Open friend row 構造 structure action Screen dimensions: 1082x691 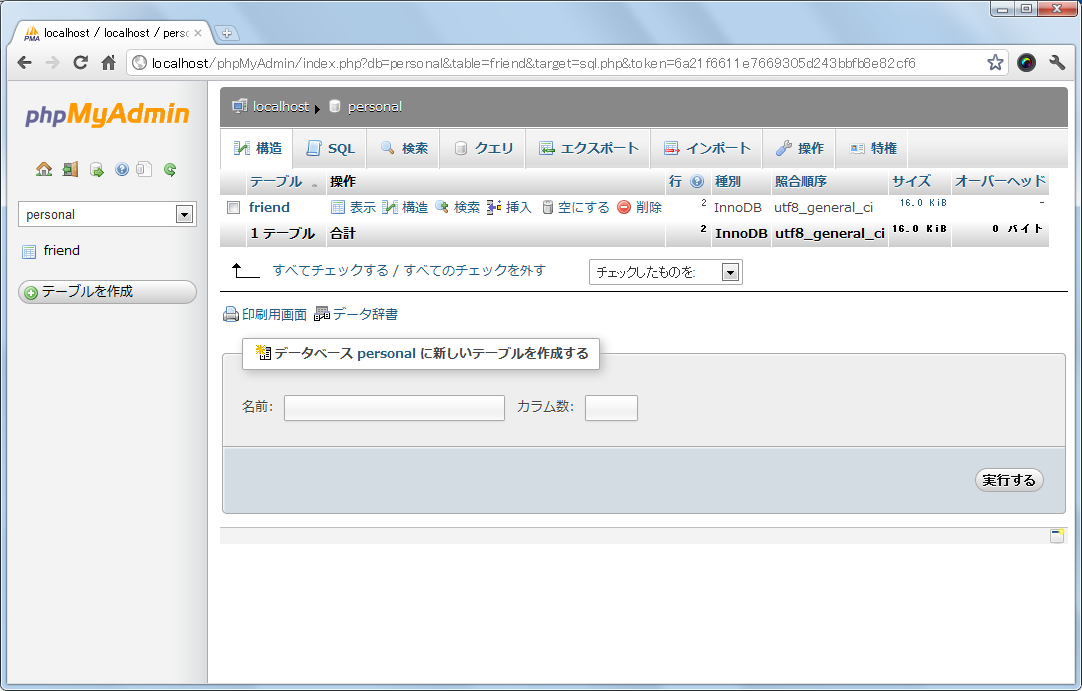pyautogui.click(x=405, y=207)
